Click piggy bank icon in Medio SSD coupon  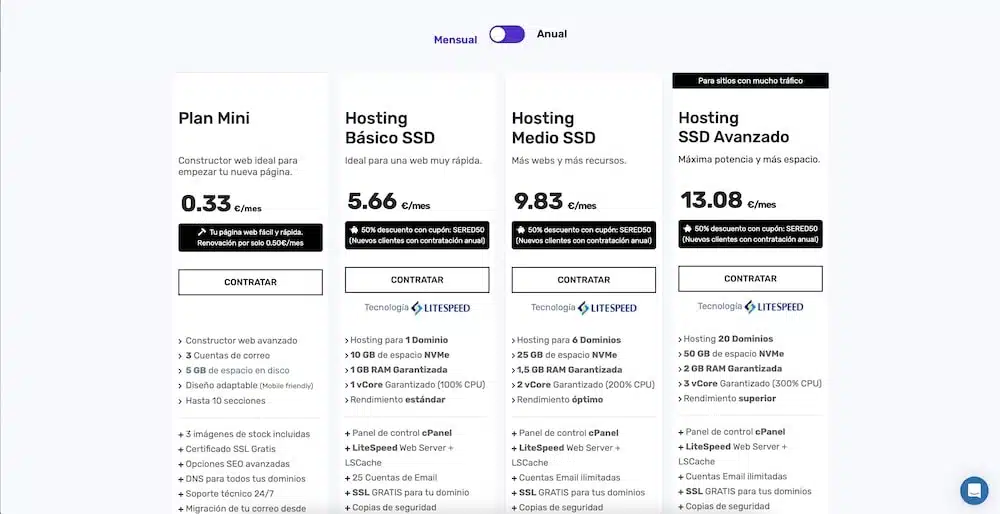click(x=520, y=229)
